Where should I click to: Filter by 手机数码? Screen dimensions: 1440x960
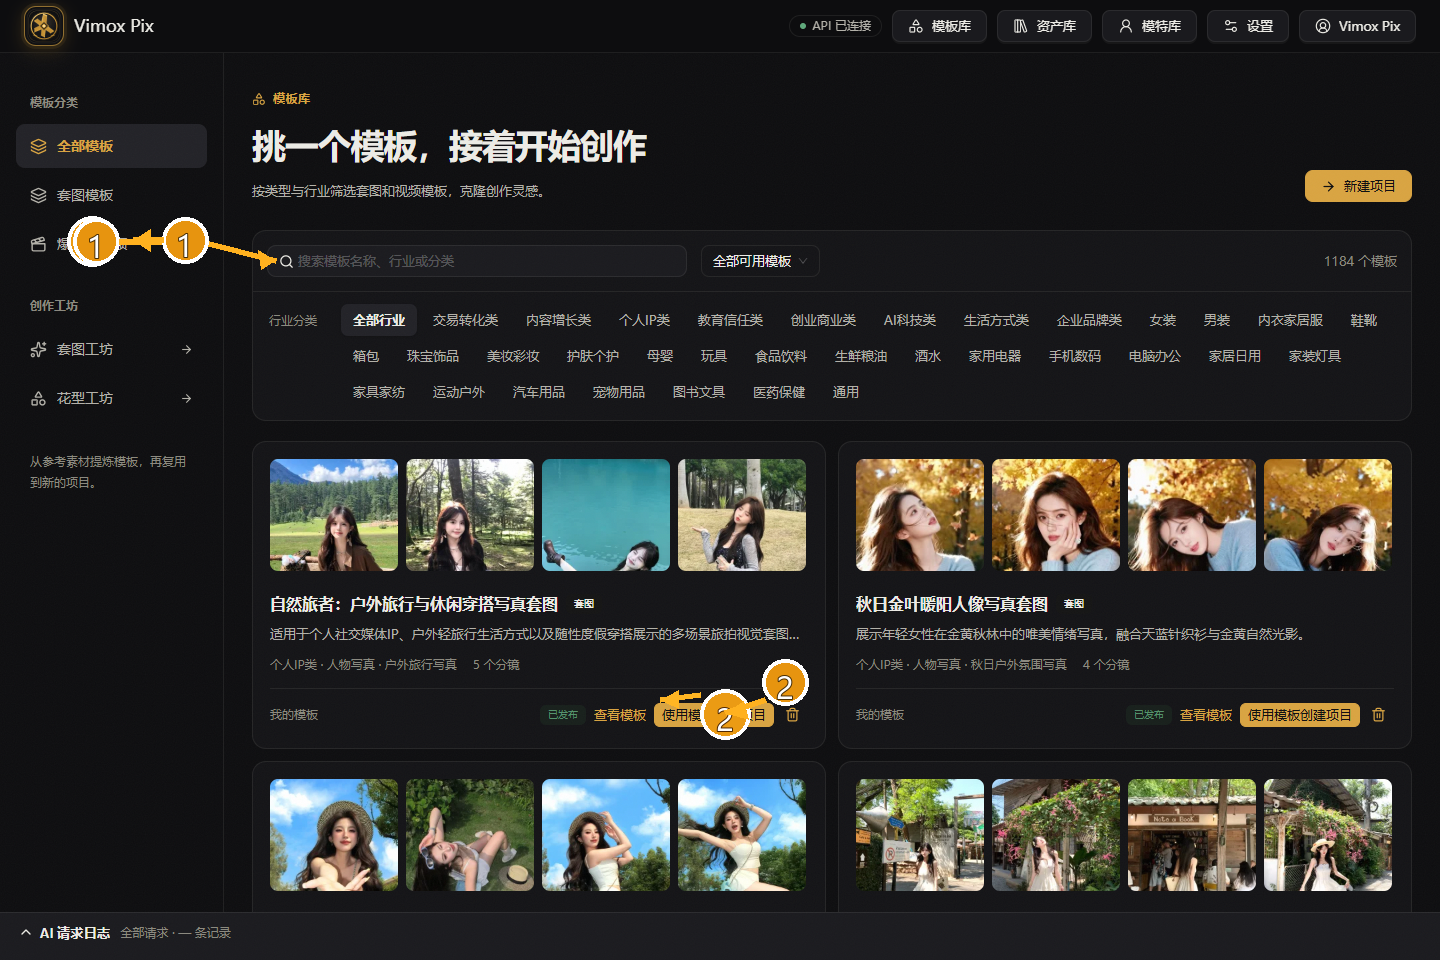coord(1075,356)
